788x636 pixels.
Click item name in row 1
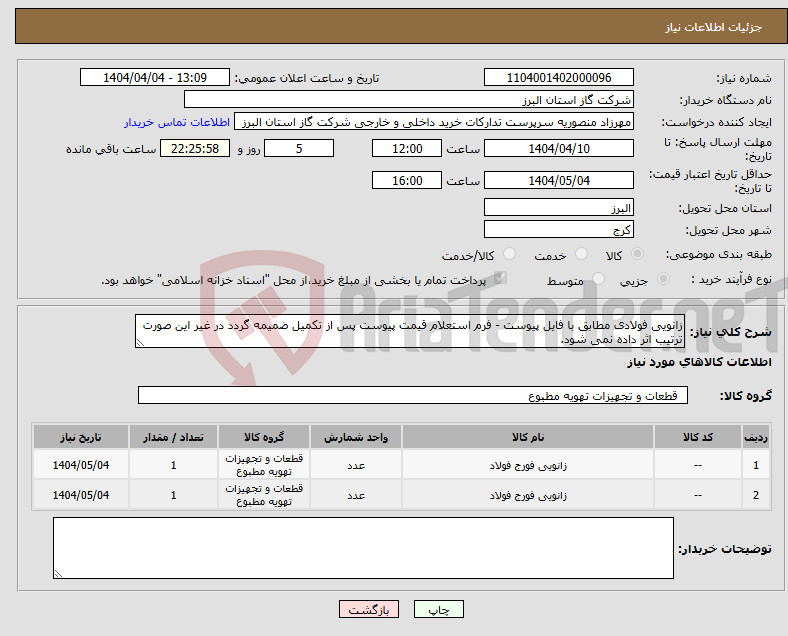point(528,466)
